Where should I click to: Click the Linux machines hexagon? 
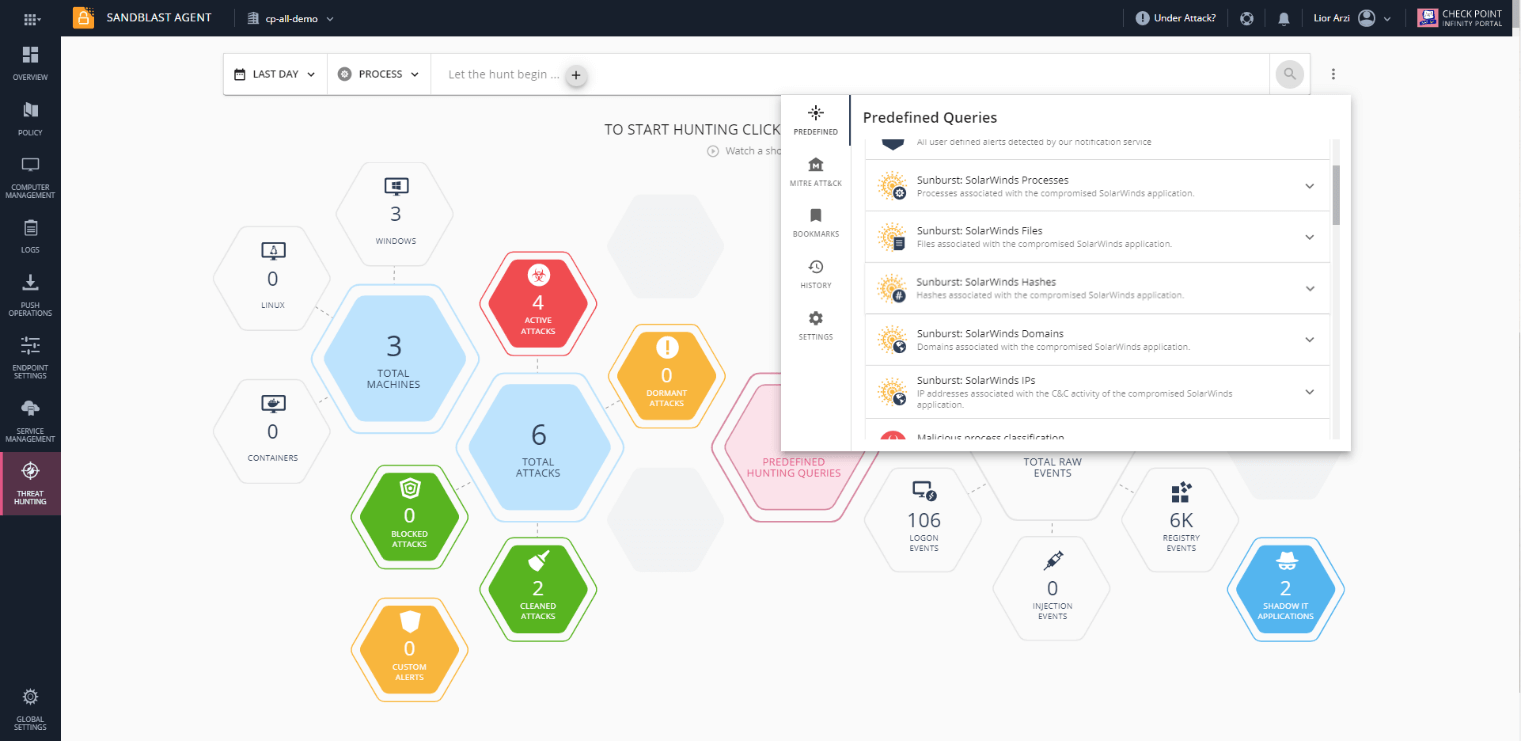(272, 278)
